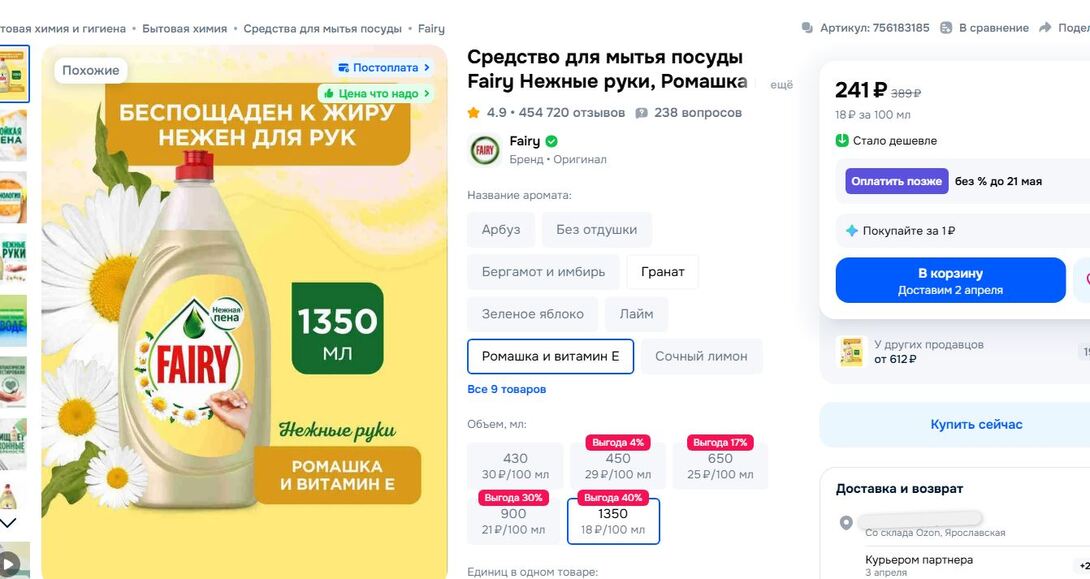The width and height of the screenshot is (1090, 579).
Task: Add the product to cart with В корзину
Action: pyautogui.click(x=950, y=280)
